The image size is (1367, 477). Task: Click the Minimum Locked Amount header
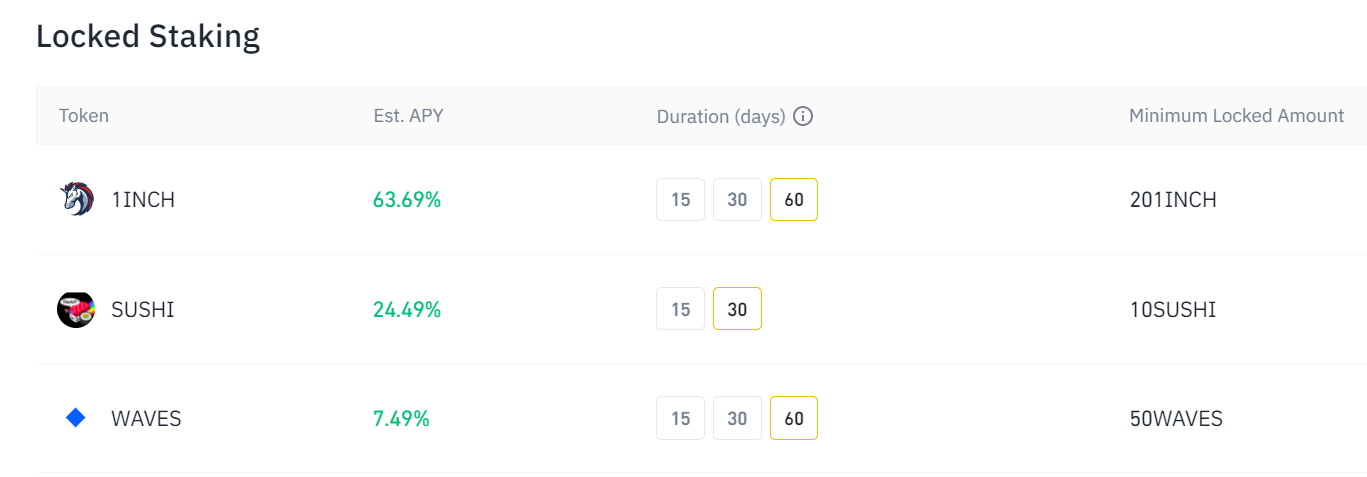[x=1236, y=116]
